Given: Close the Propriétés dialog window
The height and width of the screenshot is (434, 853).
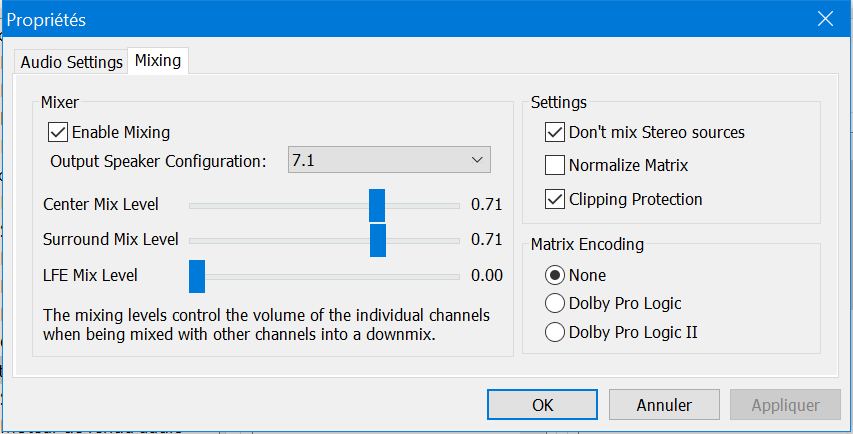Looking at the screenshot, I should (825, 19).
